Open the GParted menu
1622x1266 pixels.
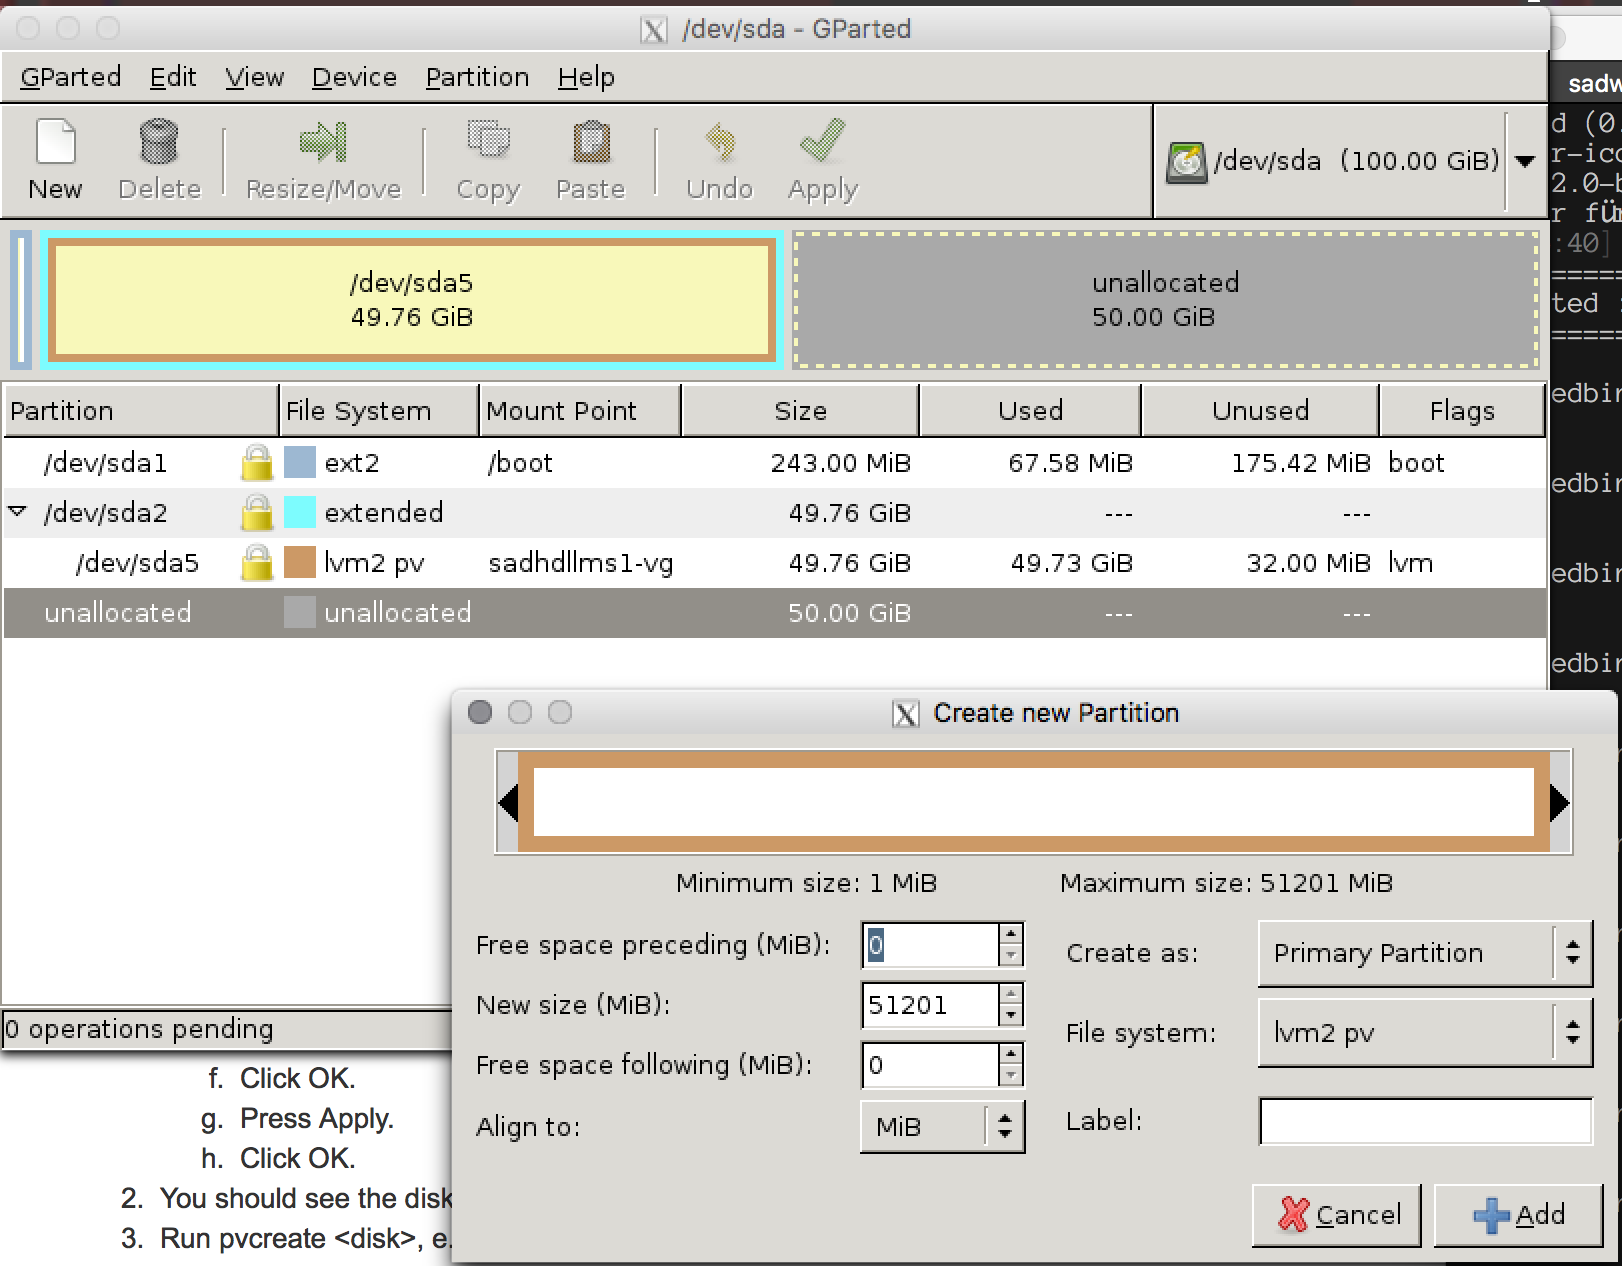[x=70, y=77]
